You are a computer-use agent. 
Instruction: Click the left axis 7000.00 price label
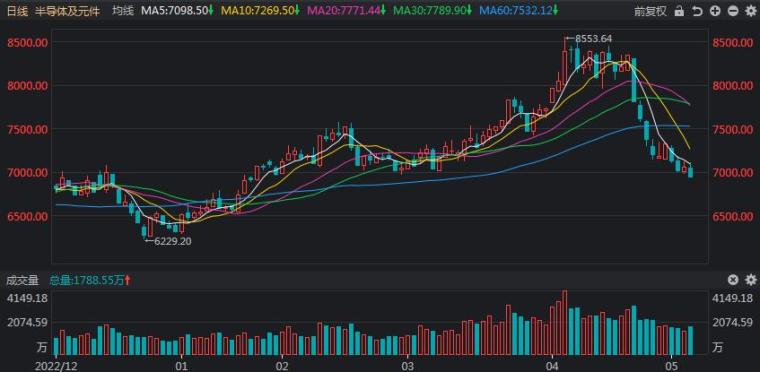pos(27,173)
